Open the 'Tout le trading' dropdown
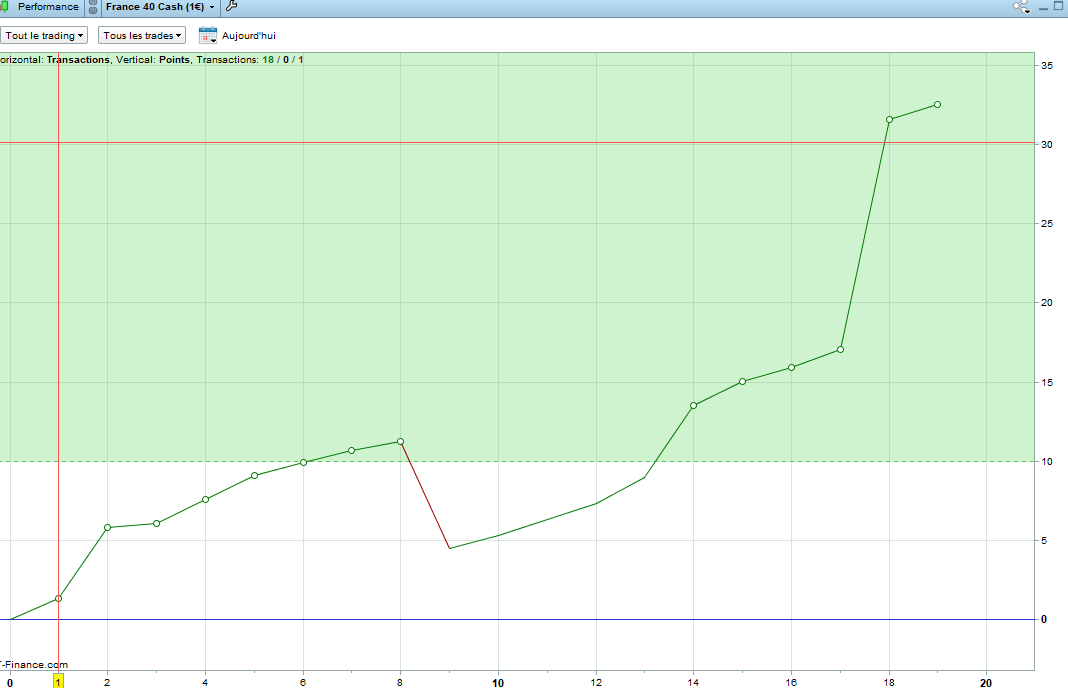This screenshot has height=688, width=1068. click(x=44, y=35)
